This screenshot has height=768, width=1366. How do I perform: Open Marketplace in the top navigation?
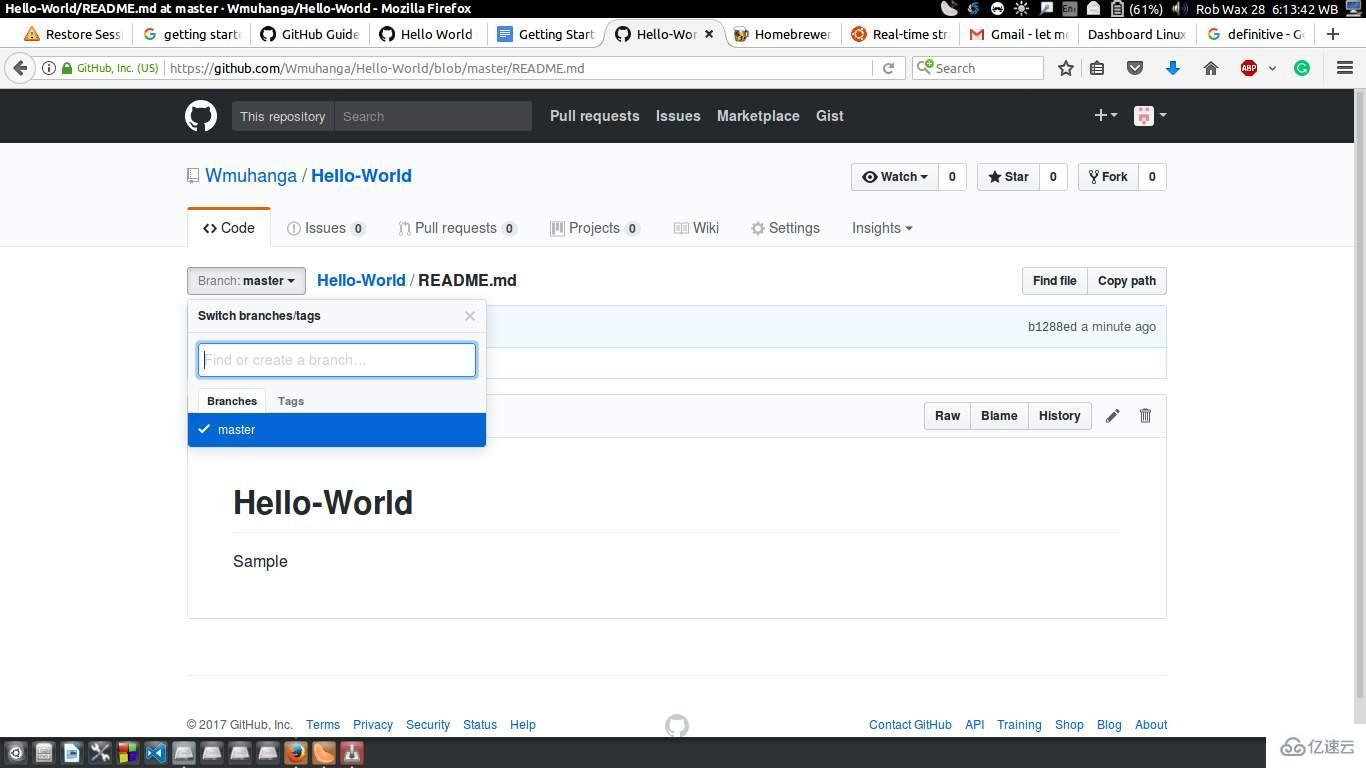point(758,116)
